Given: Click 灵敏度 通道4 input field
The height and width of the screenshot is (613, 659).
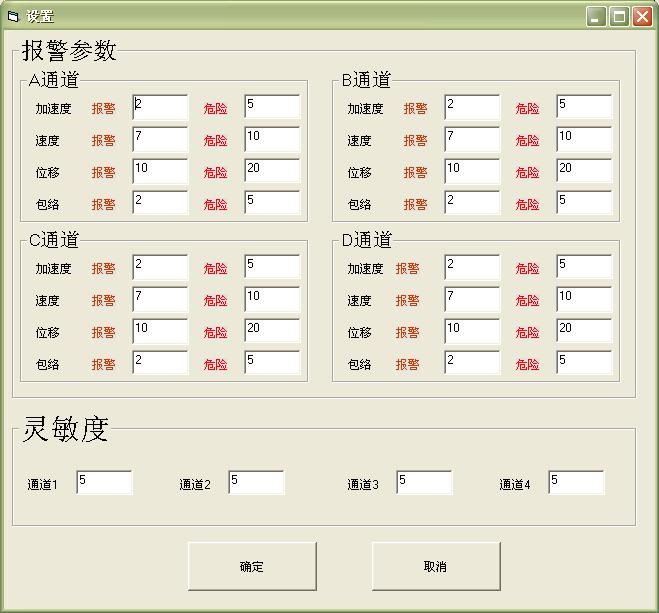Looking at the screenshot, I should [576, 484].
